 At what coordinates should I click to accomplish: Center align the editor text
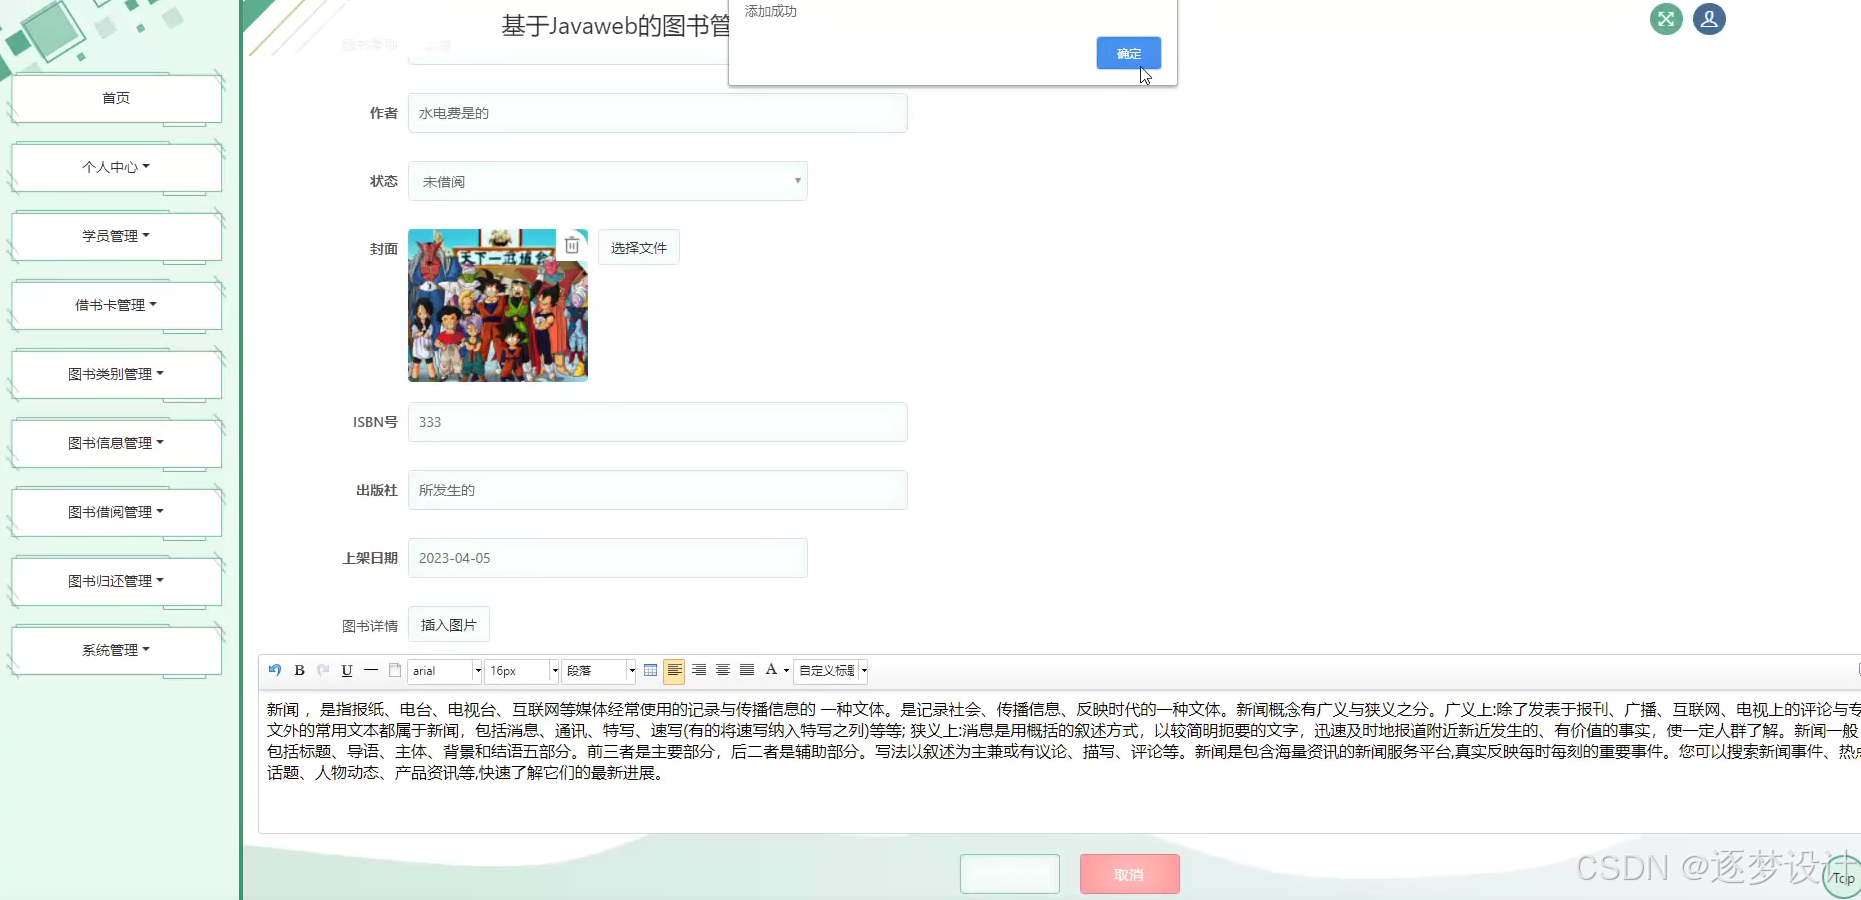click(x=722, y=671)
